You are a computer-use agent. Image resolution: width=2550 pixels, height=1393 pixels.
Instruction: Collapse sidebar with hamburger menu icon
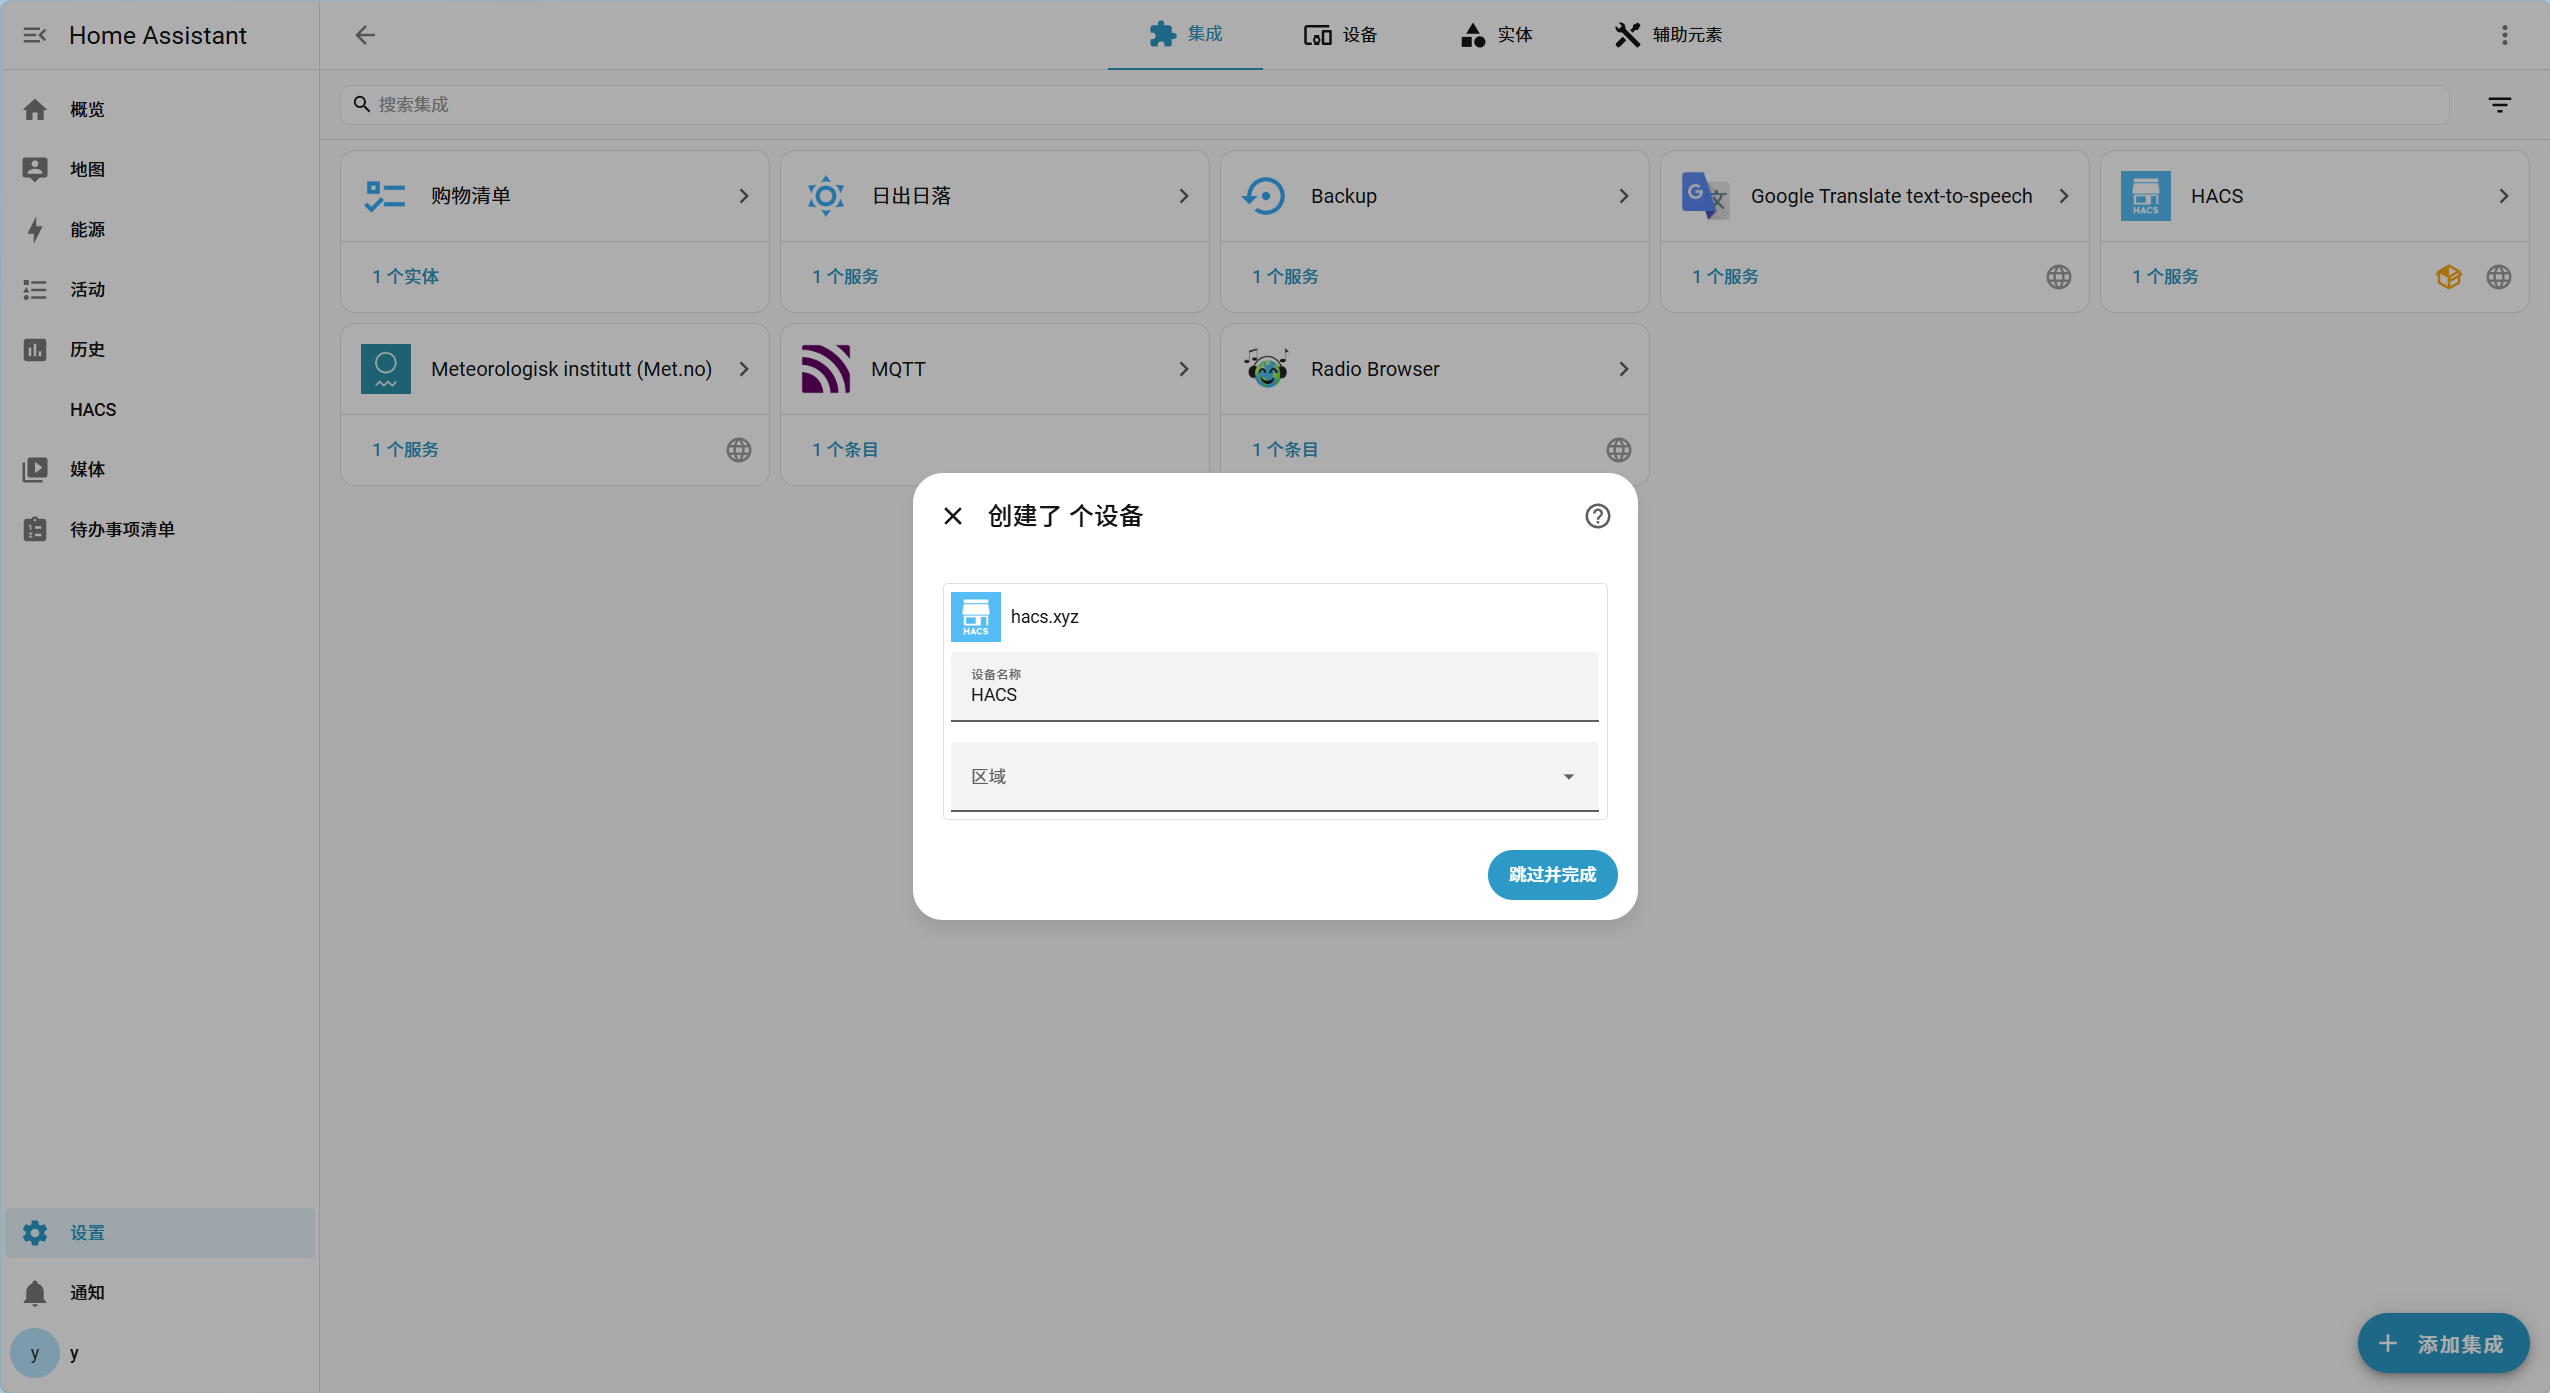[35, 35]
